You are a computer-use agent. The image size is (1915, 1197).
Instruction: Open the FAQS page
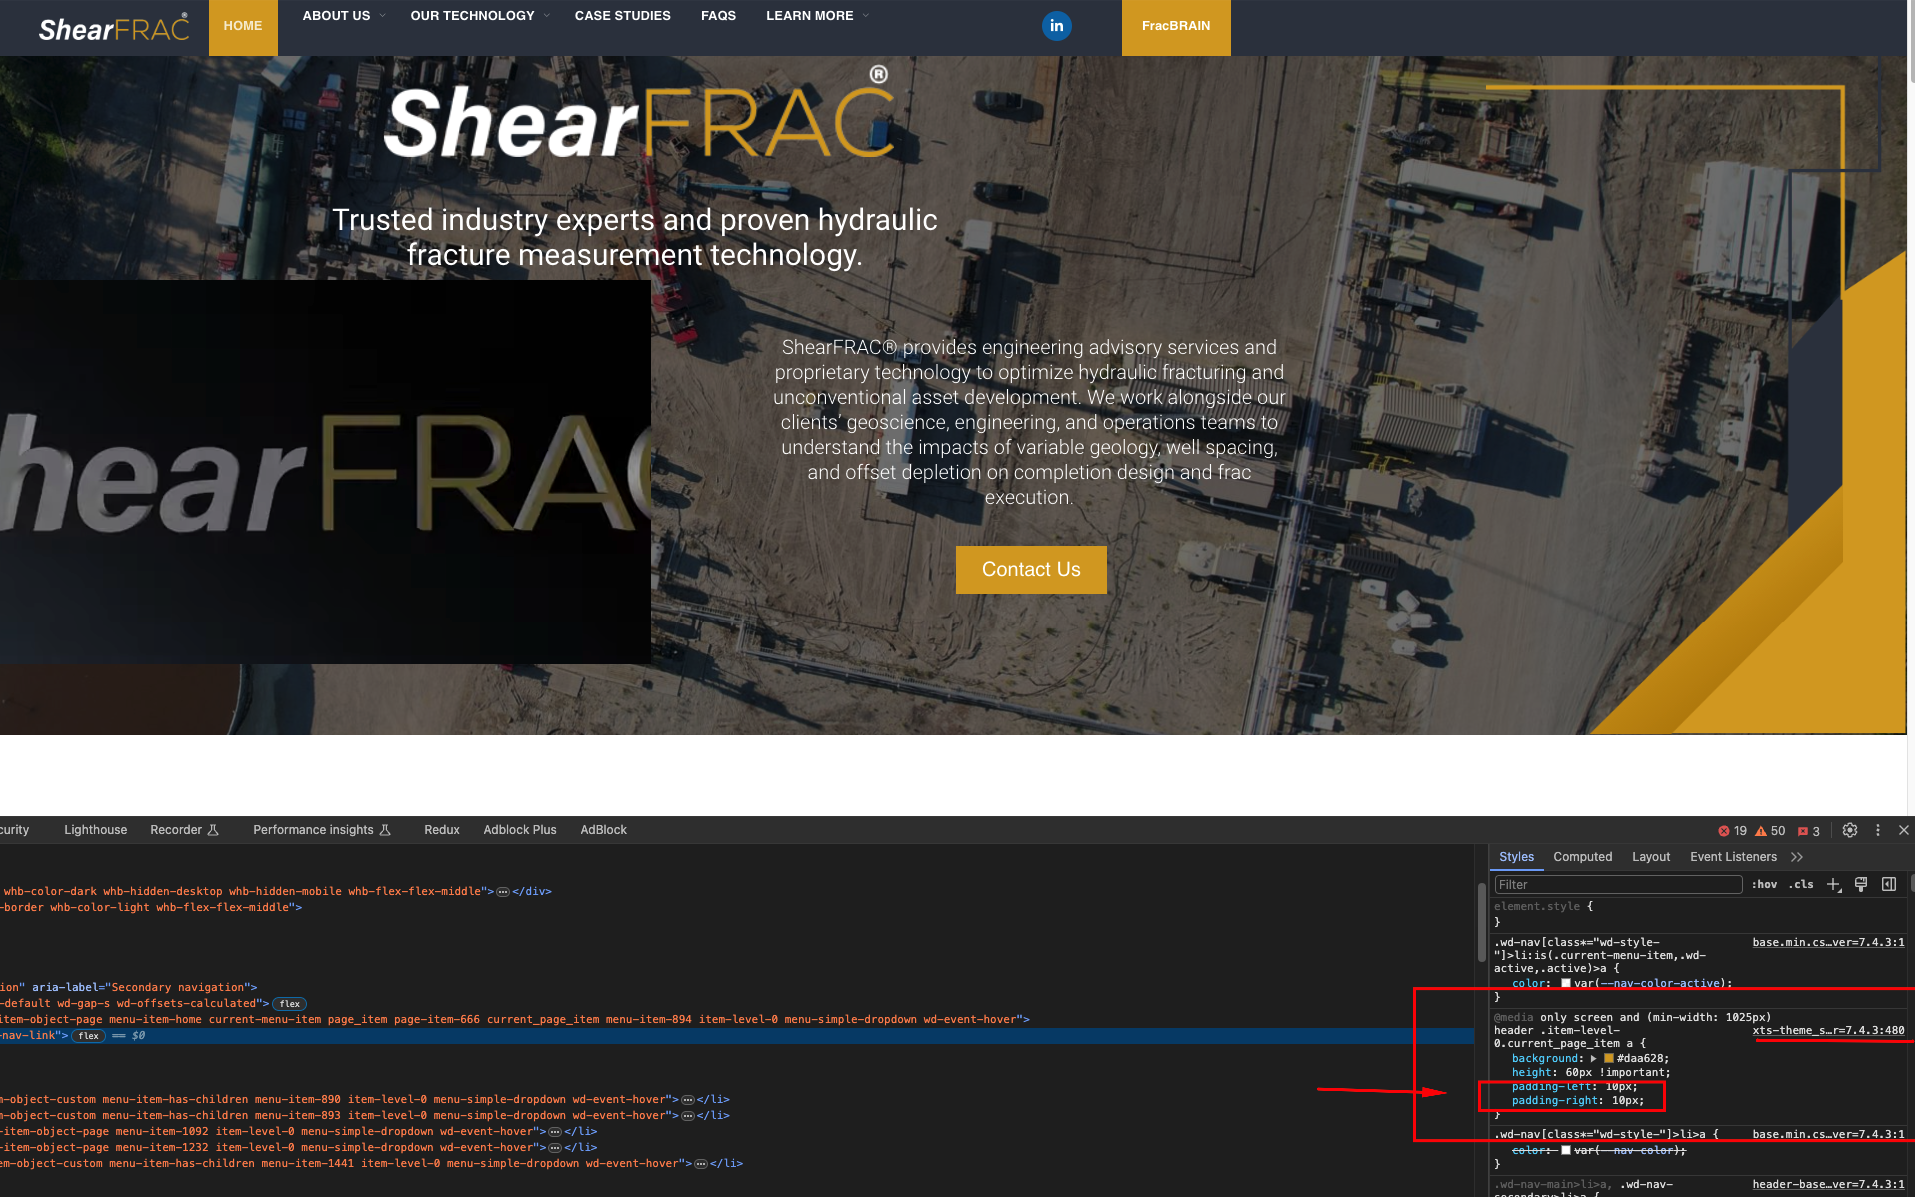pyautogui.click(x=718, y=16)
